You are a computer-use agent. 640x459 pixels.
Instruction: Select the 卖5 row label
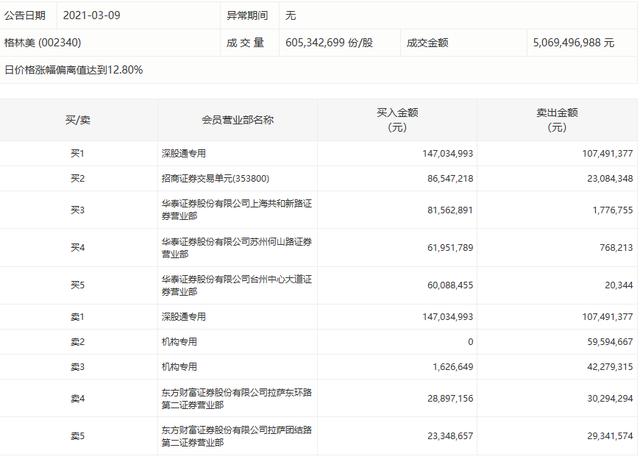click(x=78, y=436)
